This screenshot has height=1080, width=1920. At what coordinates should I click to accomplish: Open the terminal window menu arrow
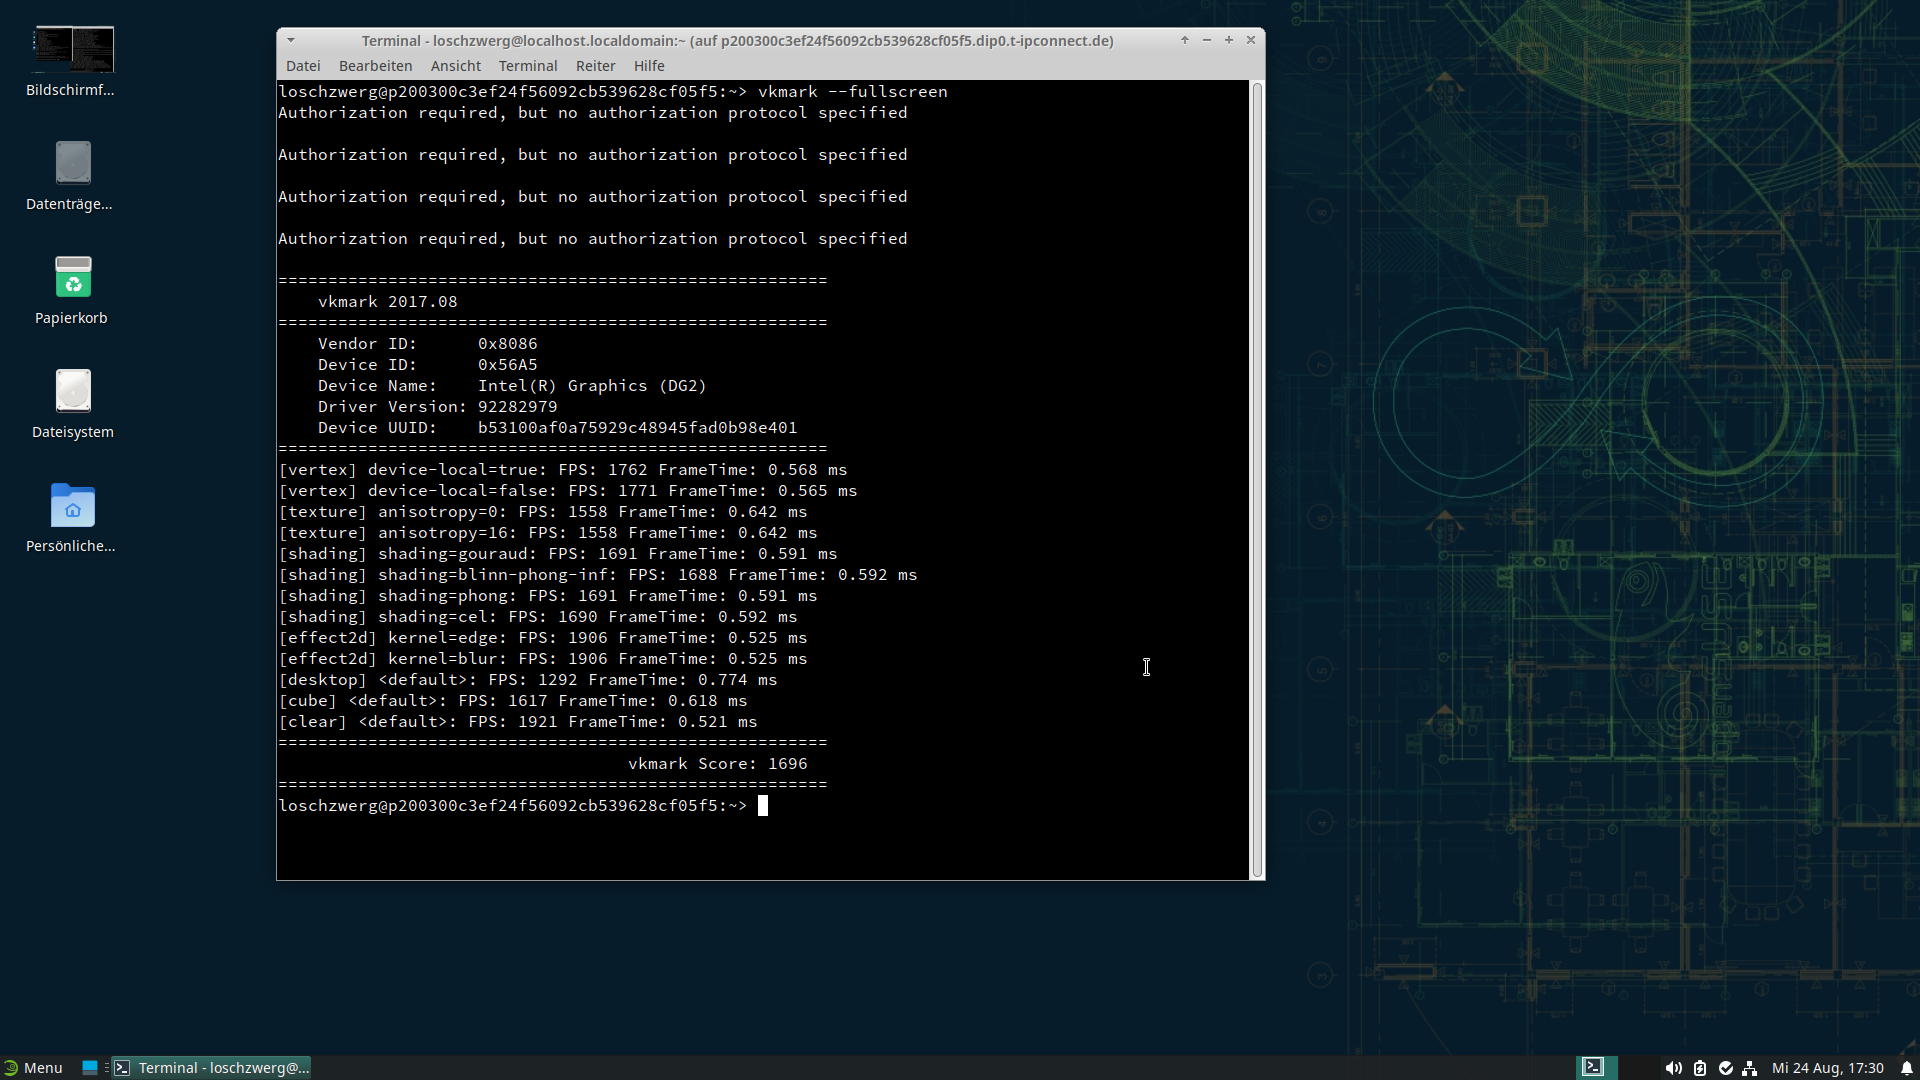[291, 41]
